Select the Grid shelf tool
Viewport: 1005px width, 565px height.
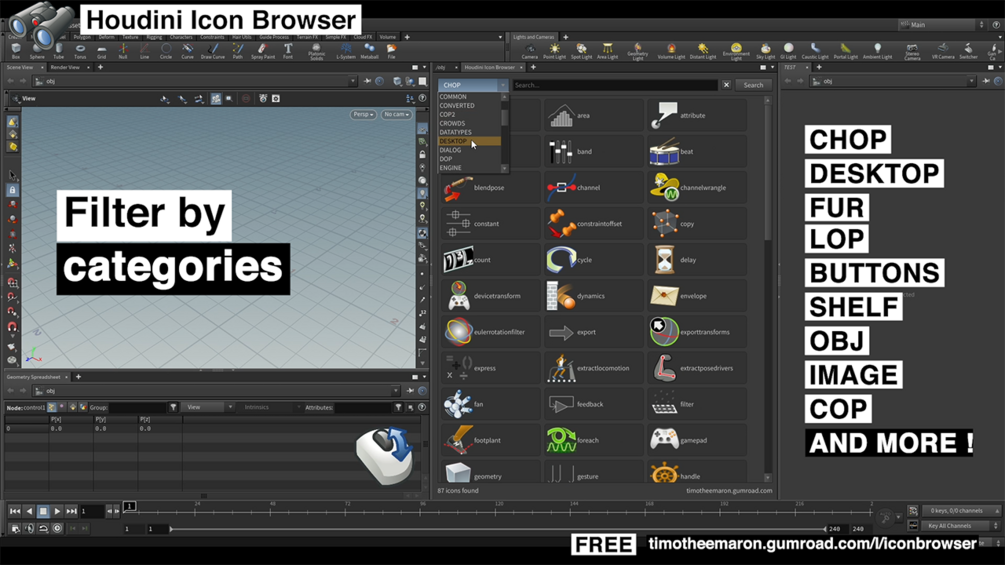[x=101, y=51]
